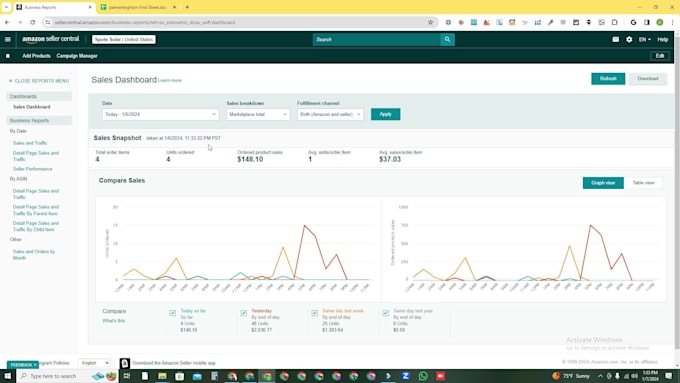Toggle the Same day last year checkbox
Image resolution: width=680 pixels, height=383 pixels.
point(386,313)
